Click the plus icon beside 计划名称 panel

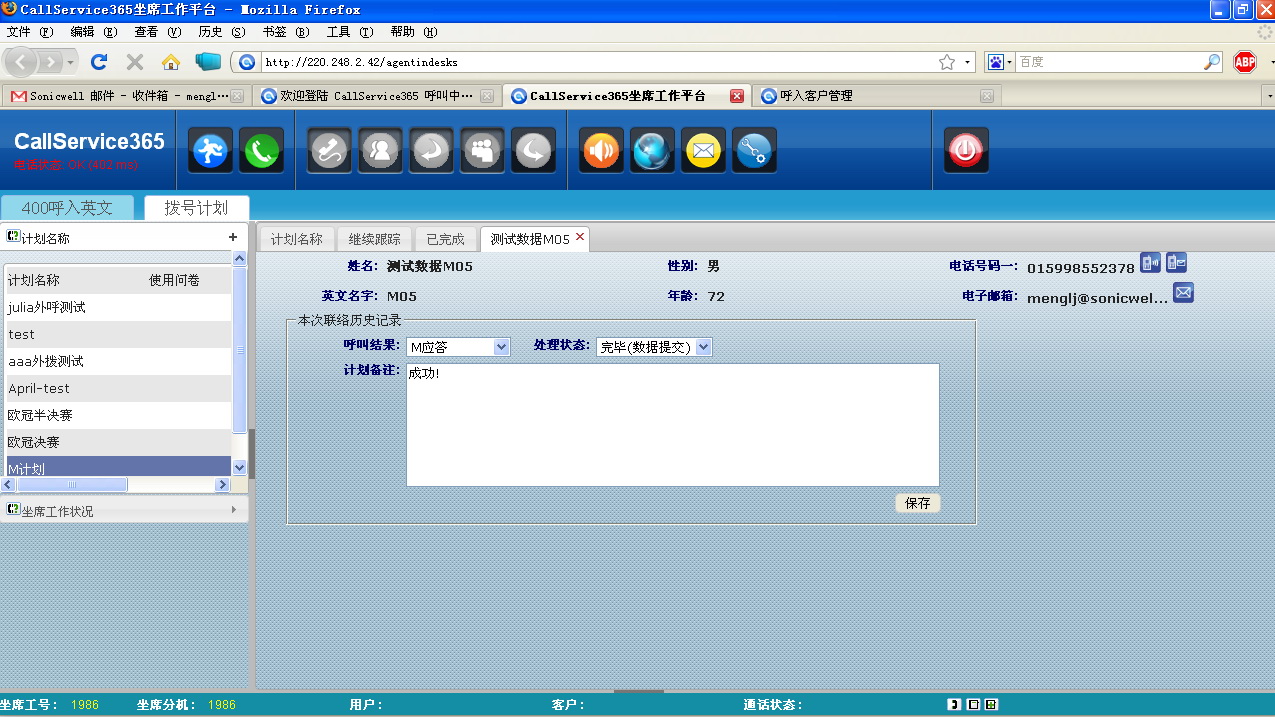233,238
